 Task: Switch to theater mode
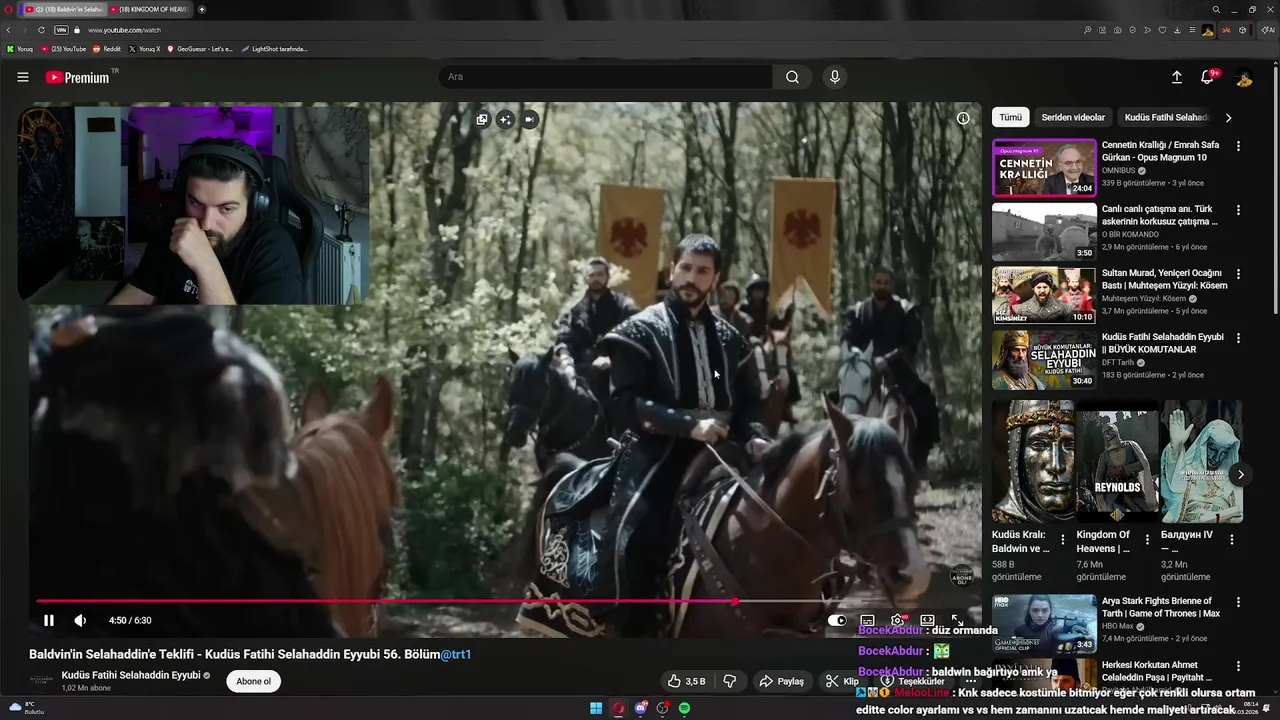point(927,620)
